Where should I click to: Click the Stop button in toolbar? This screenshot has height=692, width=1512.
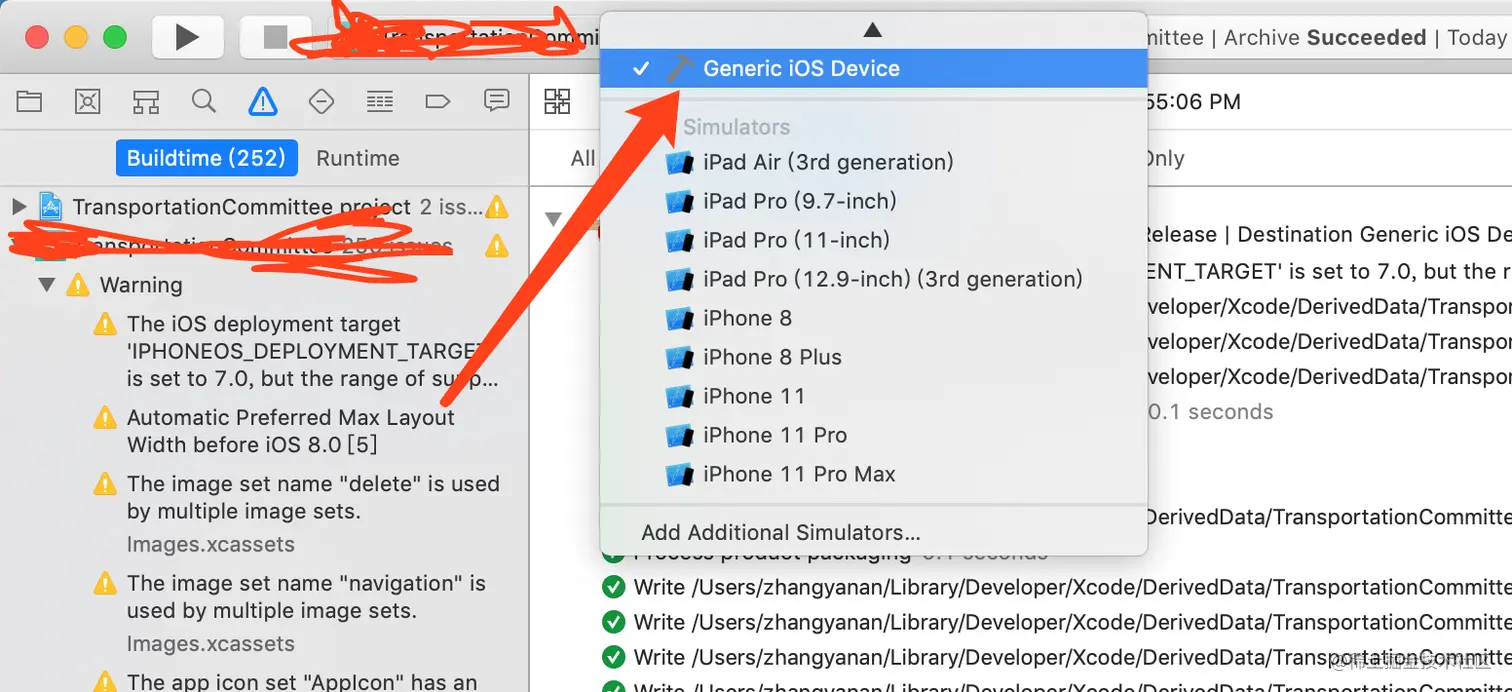[x=274, y=38]
